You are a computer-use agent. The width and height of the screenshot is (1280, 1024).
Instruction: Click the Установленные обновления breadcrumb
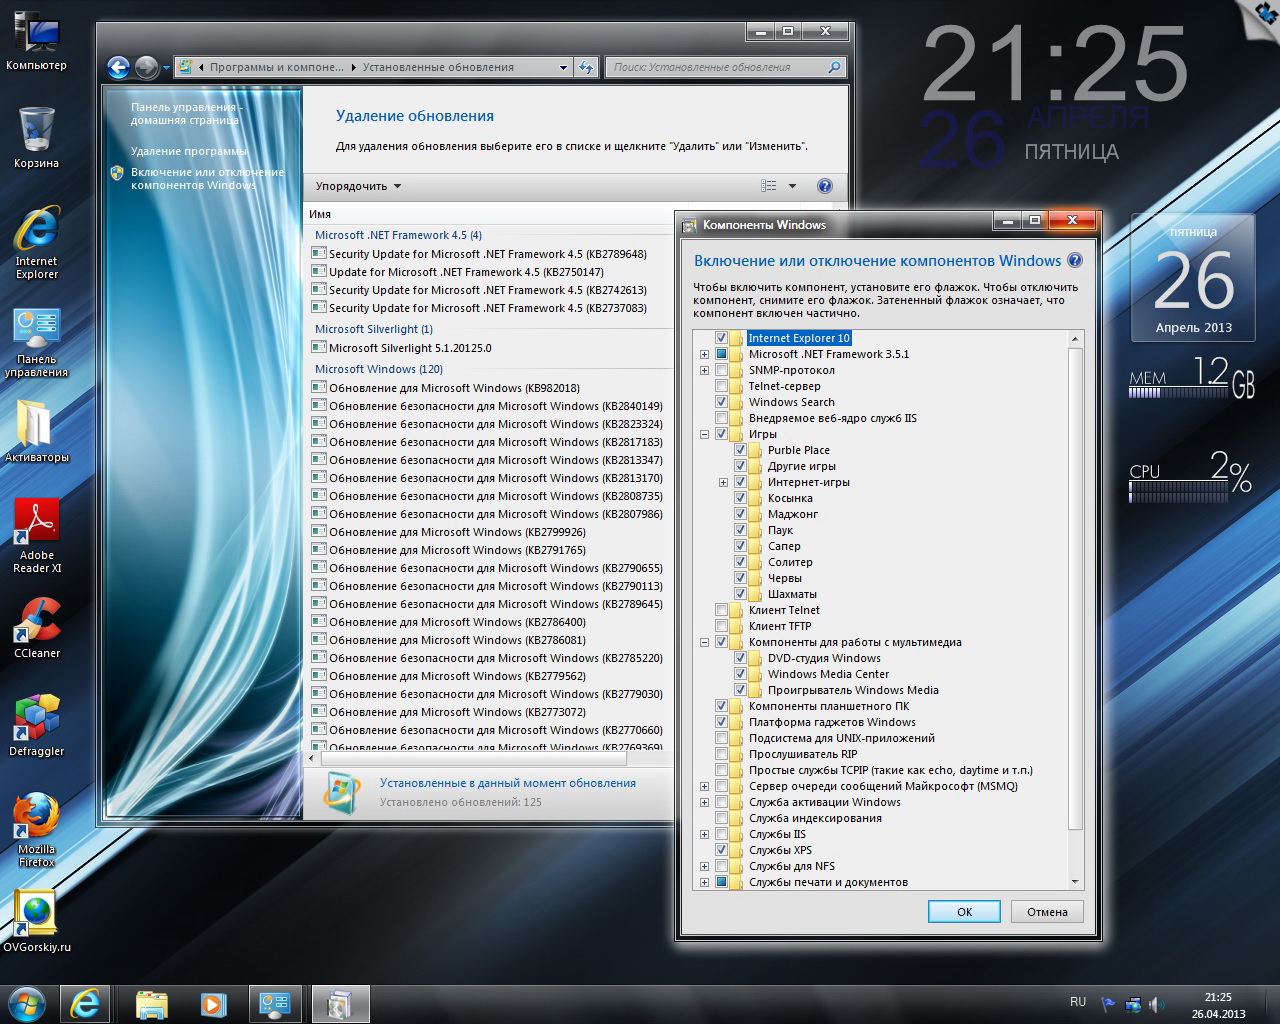tap(438, 67)
